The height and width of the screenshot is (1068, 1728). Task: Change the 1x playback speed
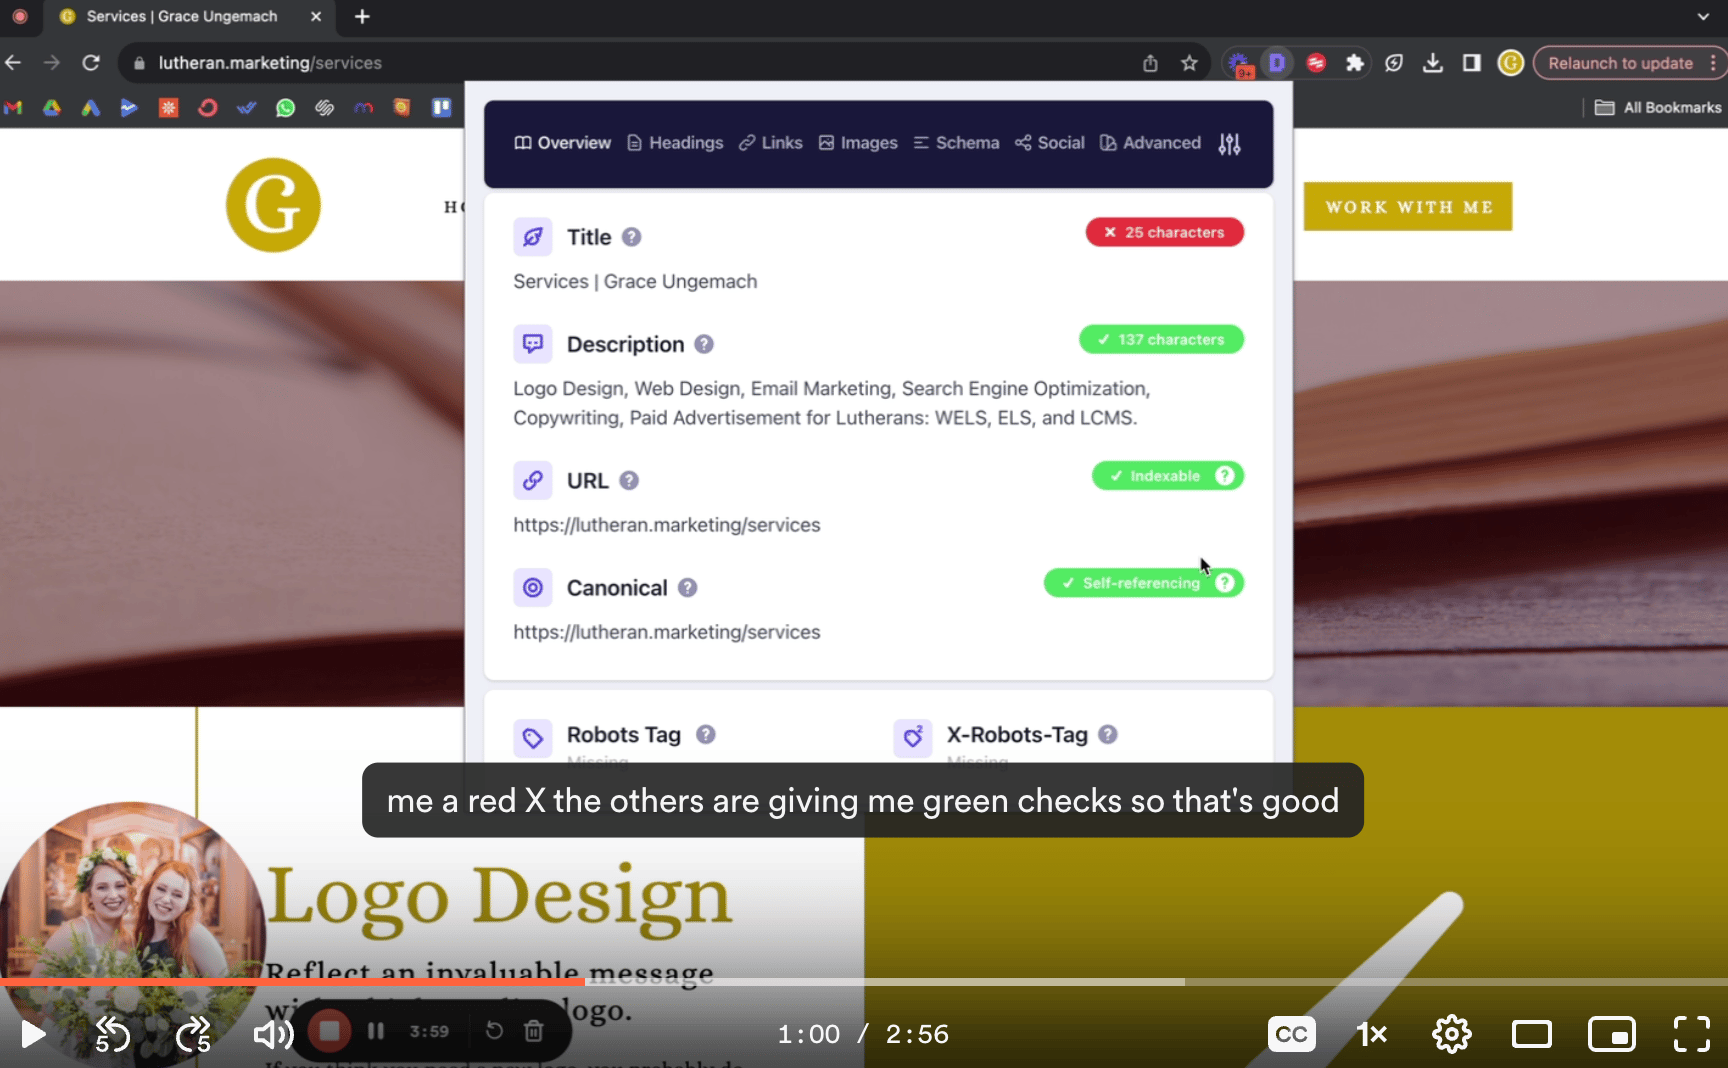[1371, 1034]
